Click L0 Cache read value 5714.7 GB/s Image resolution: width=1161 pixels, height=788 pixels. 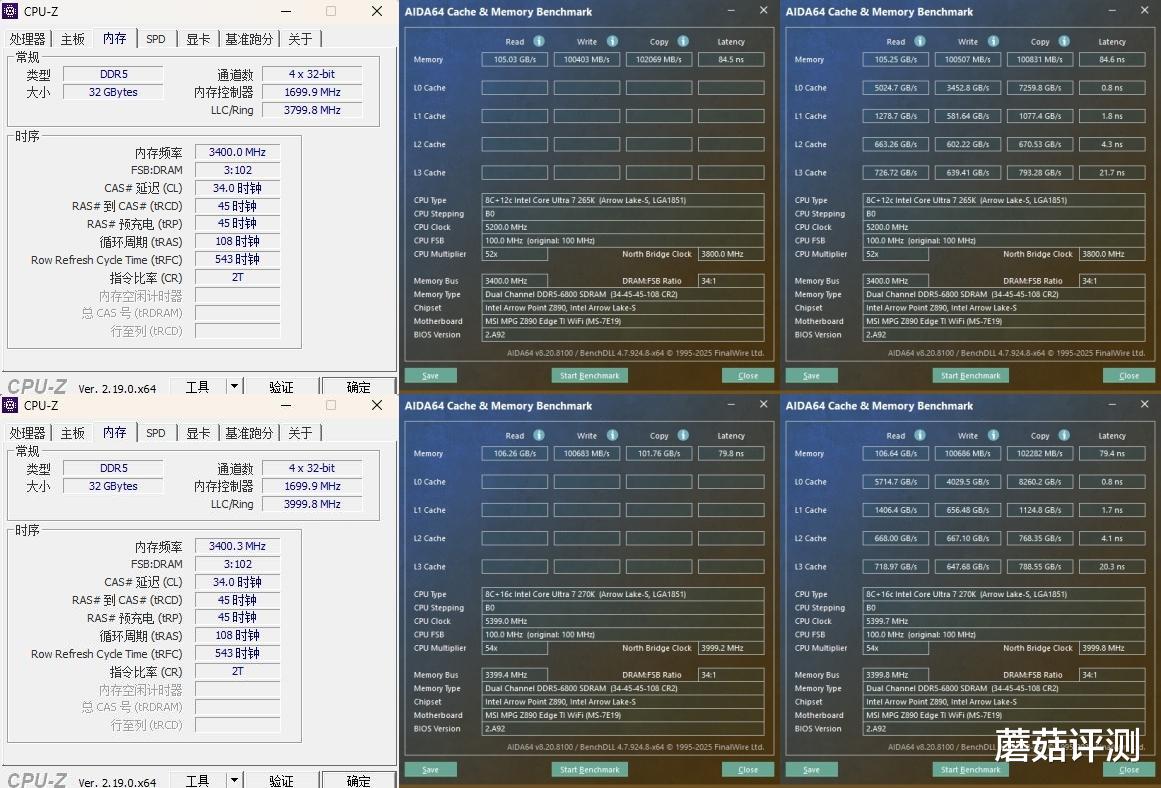click(895, 481)
